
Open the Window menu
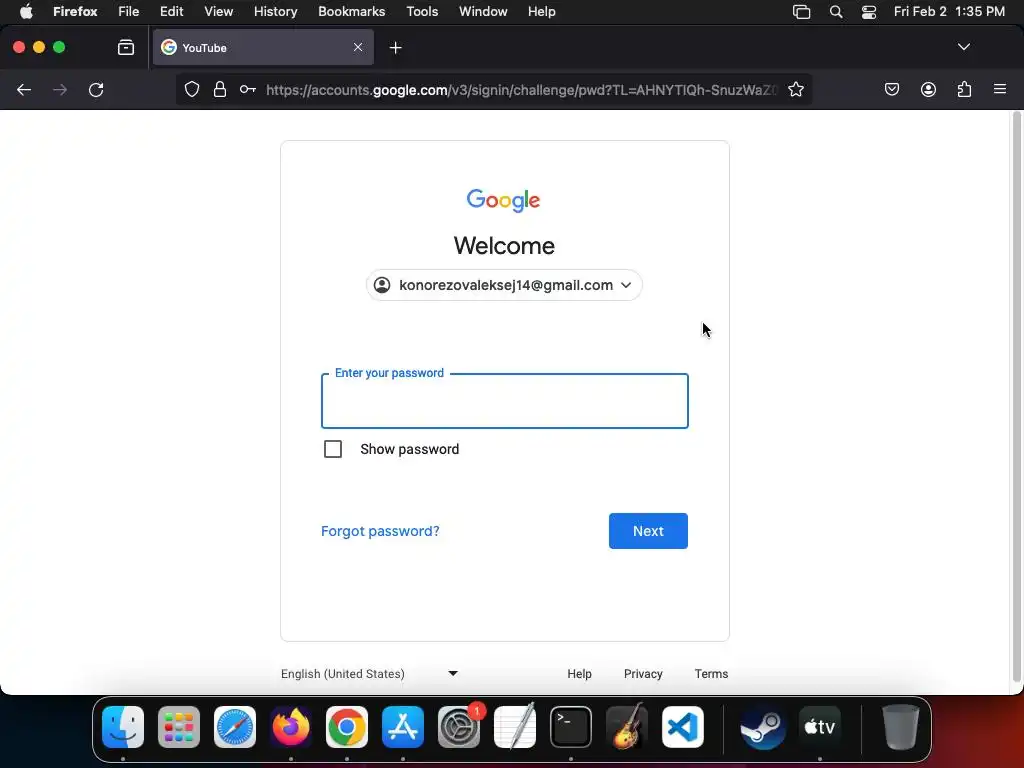[483, 12]
